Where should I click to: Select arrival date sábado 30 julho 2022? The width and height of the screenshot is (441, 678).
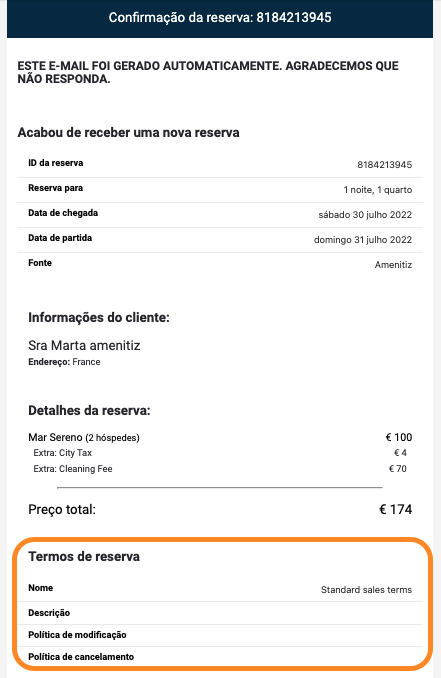click(x=365, y=215)
